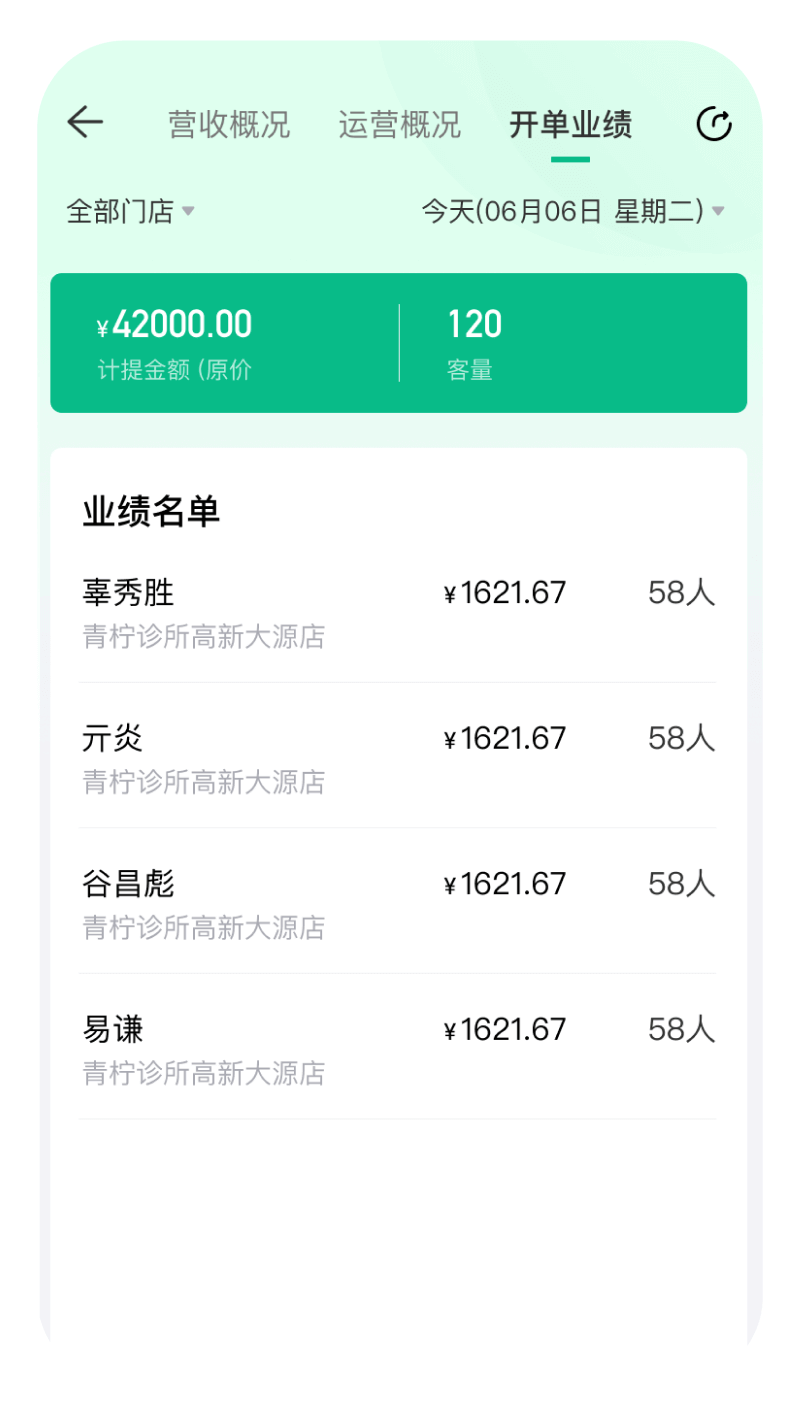800x1420 pixels.
Task: Tap the 58人 count for 易谦
Action: pyautogui.click(x=681, y=1030)
